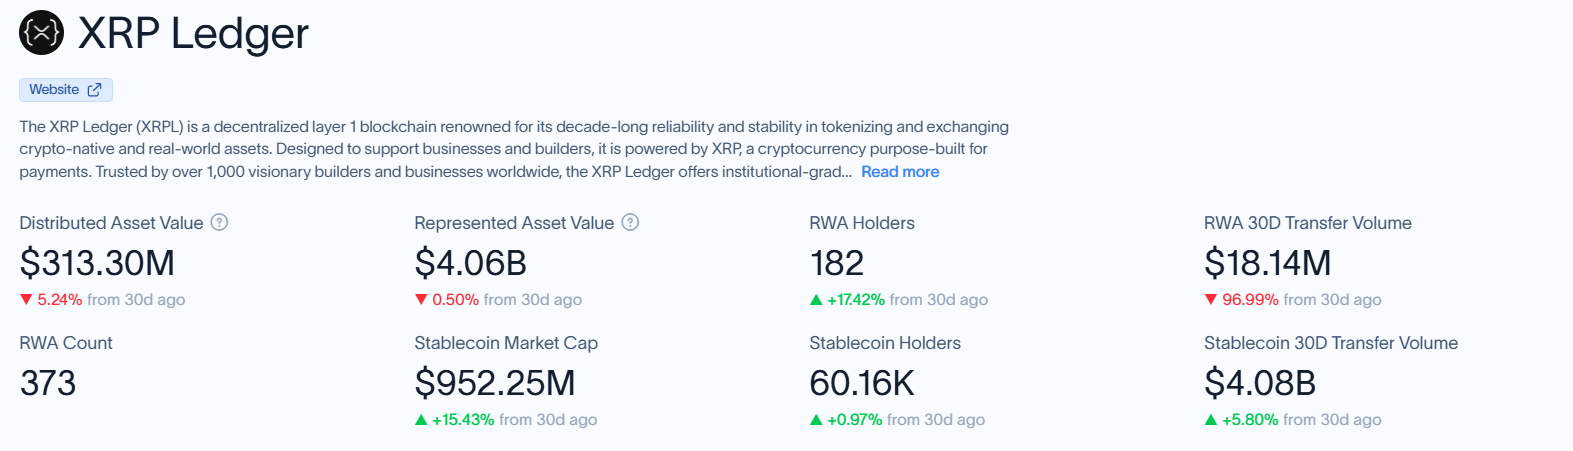Show Represented Asset Value help tooltip icon

[x=631, y=222]
